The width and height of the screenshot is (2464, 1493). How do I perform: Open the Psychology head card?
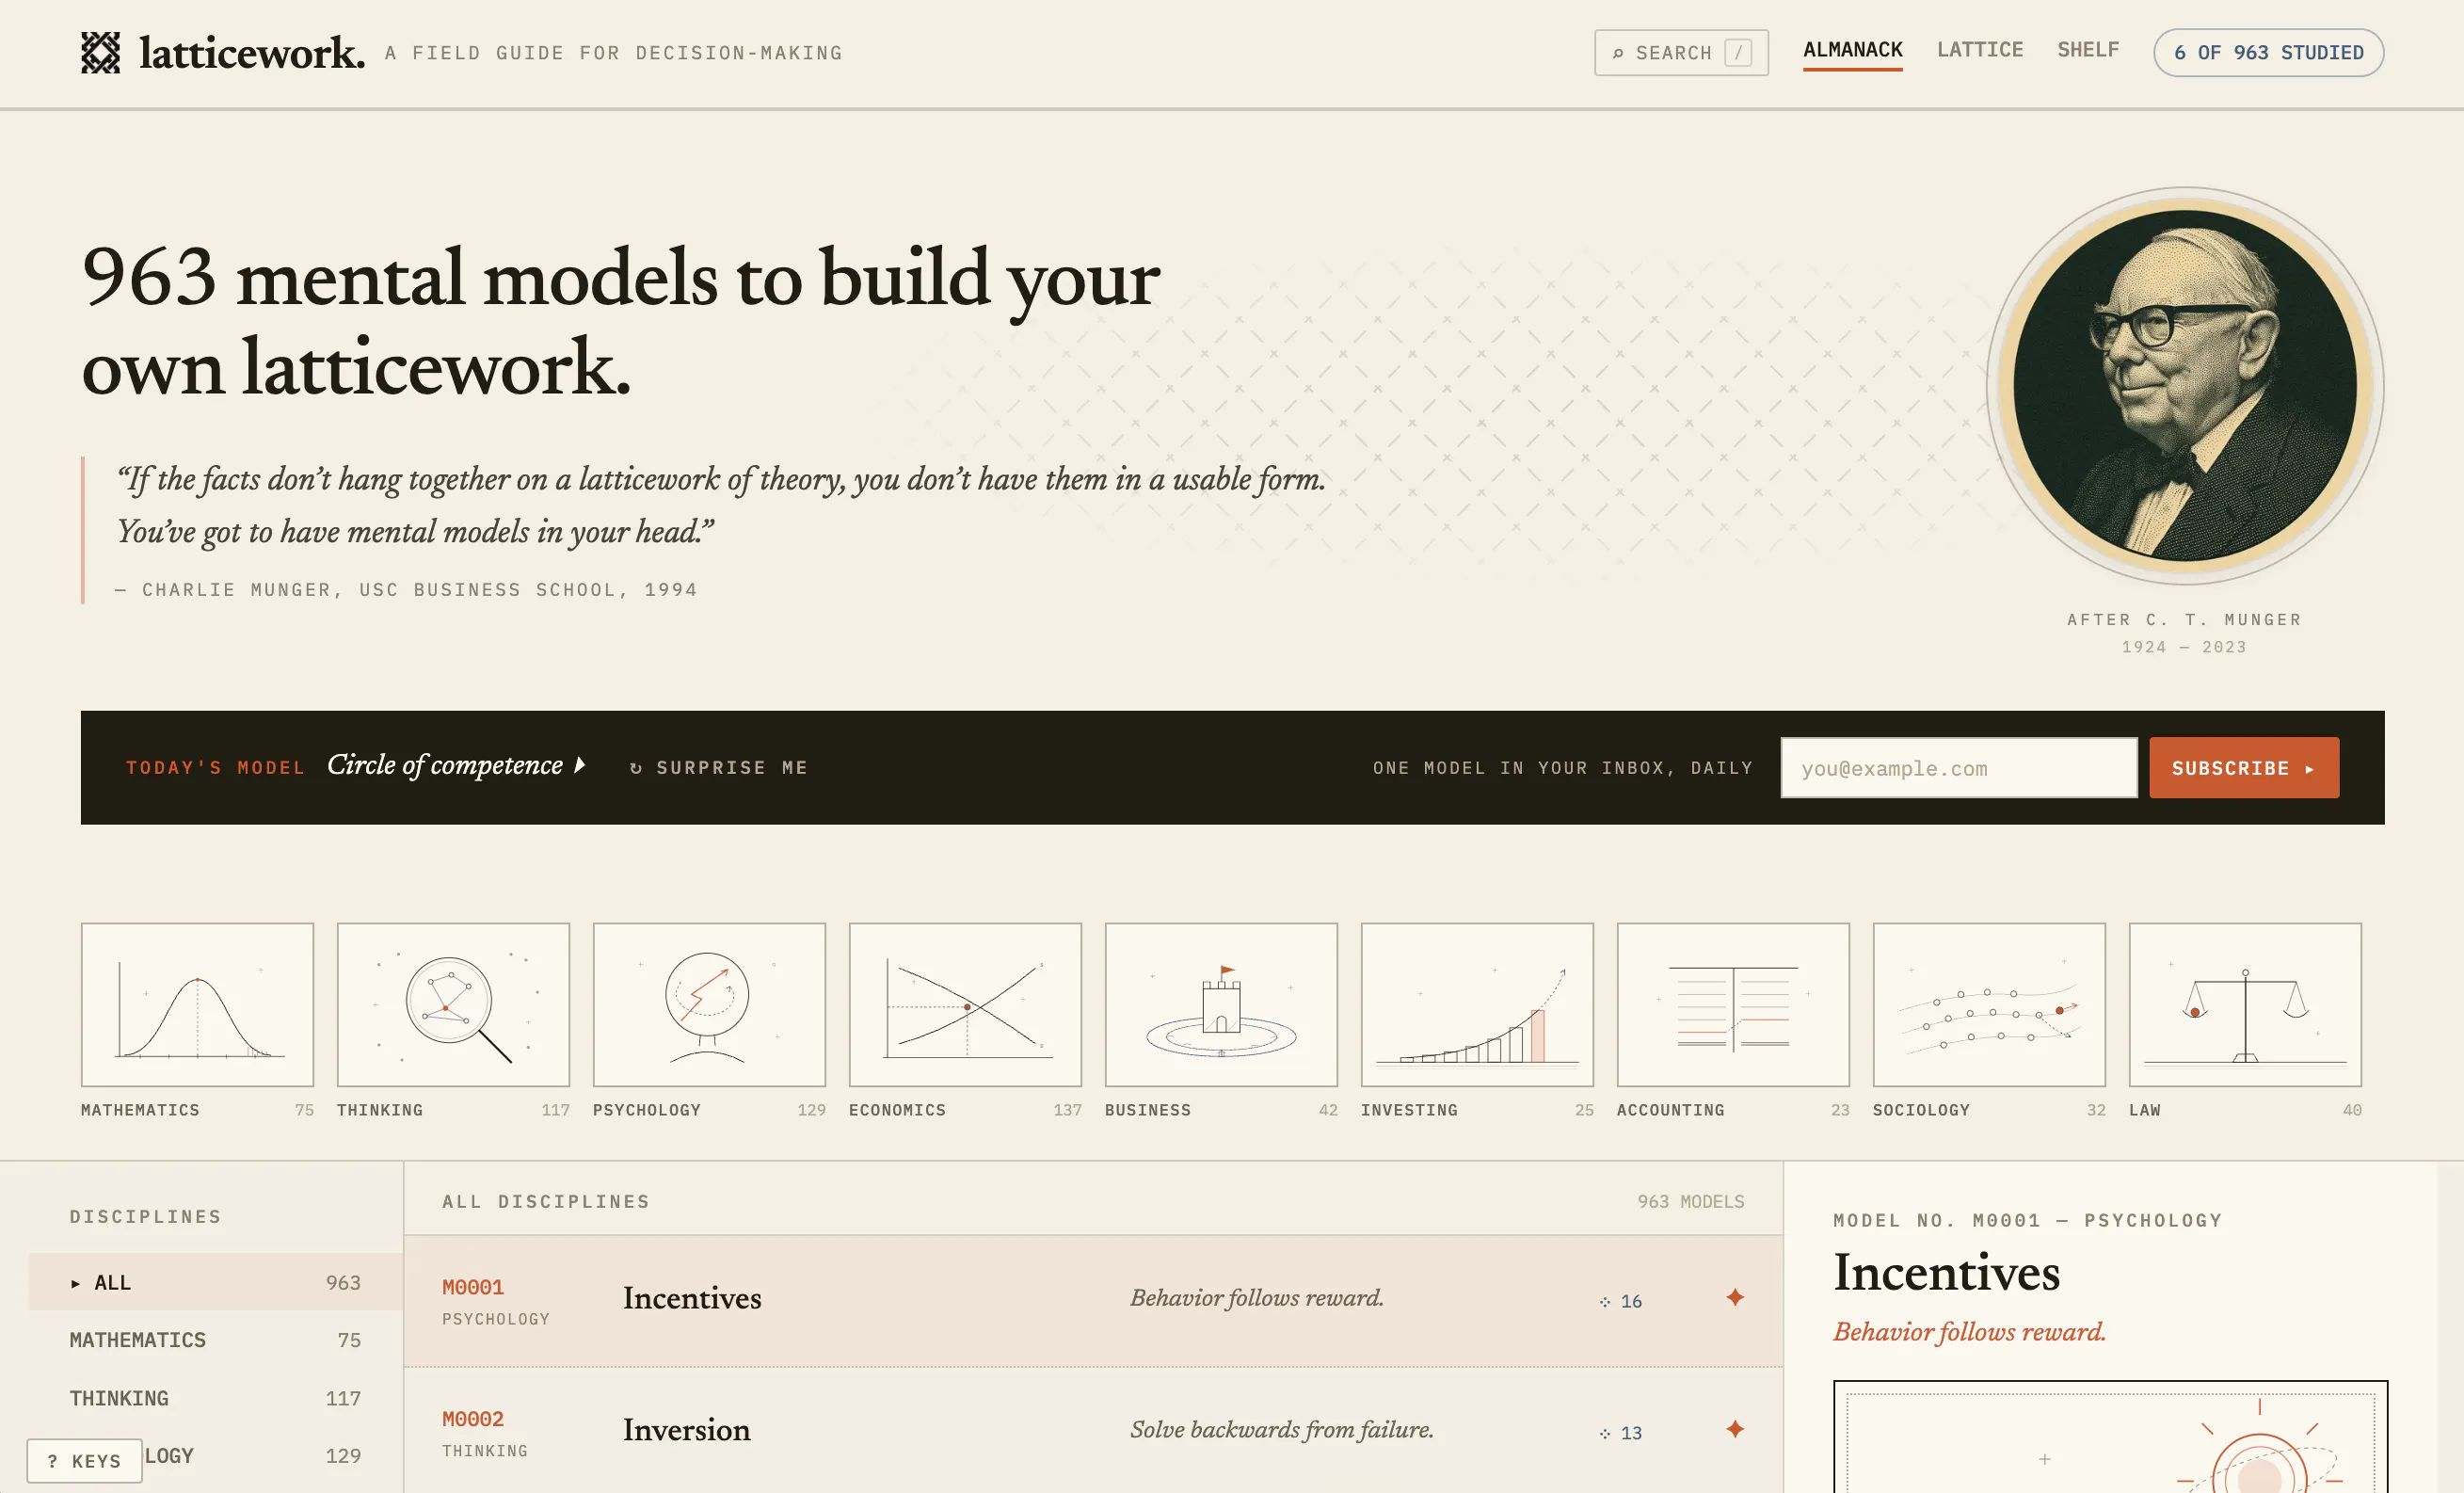709,1004
